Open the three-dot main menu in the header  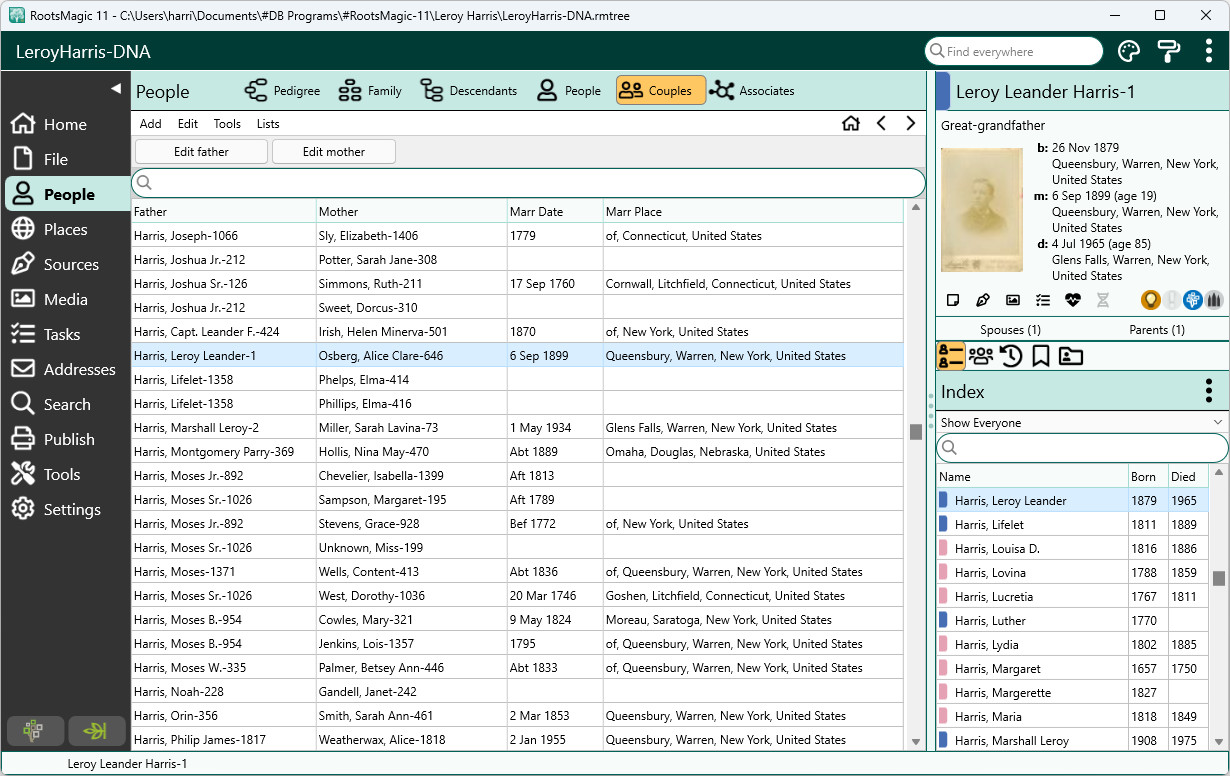click(1209, 51)
